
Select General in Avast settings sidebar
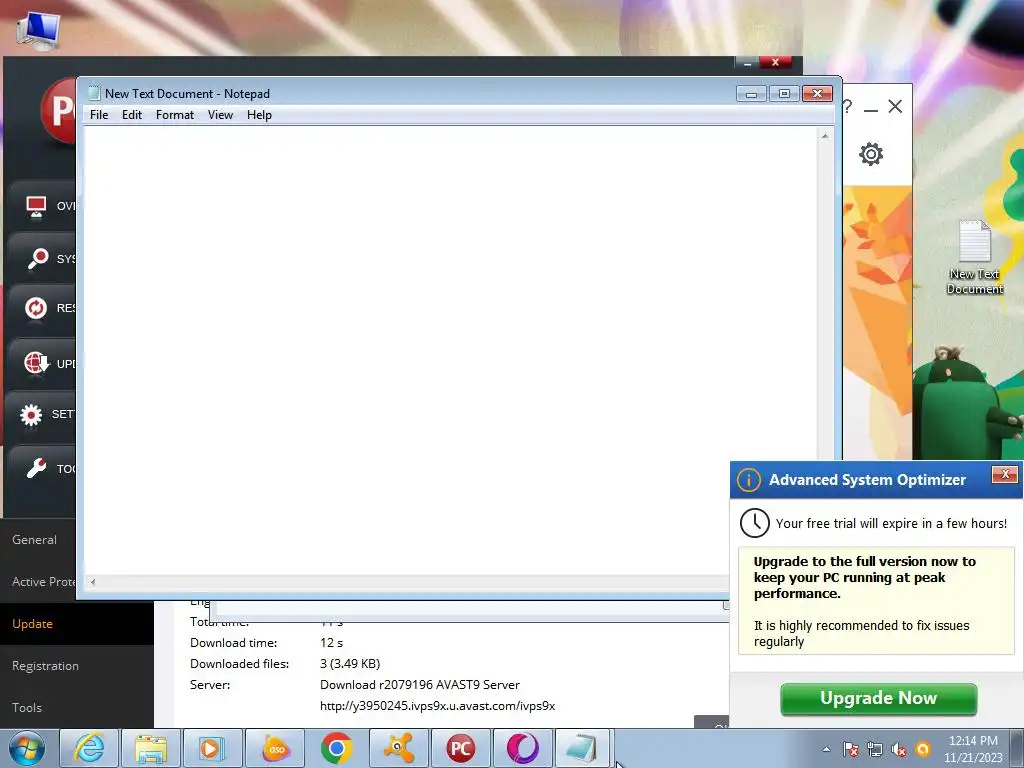[35, 540]
